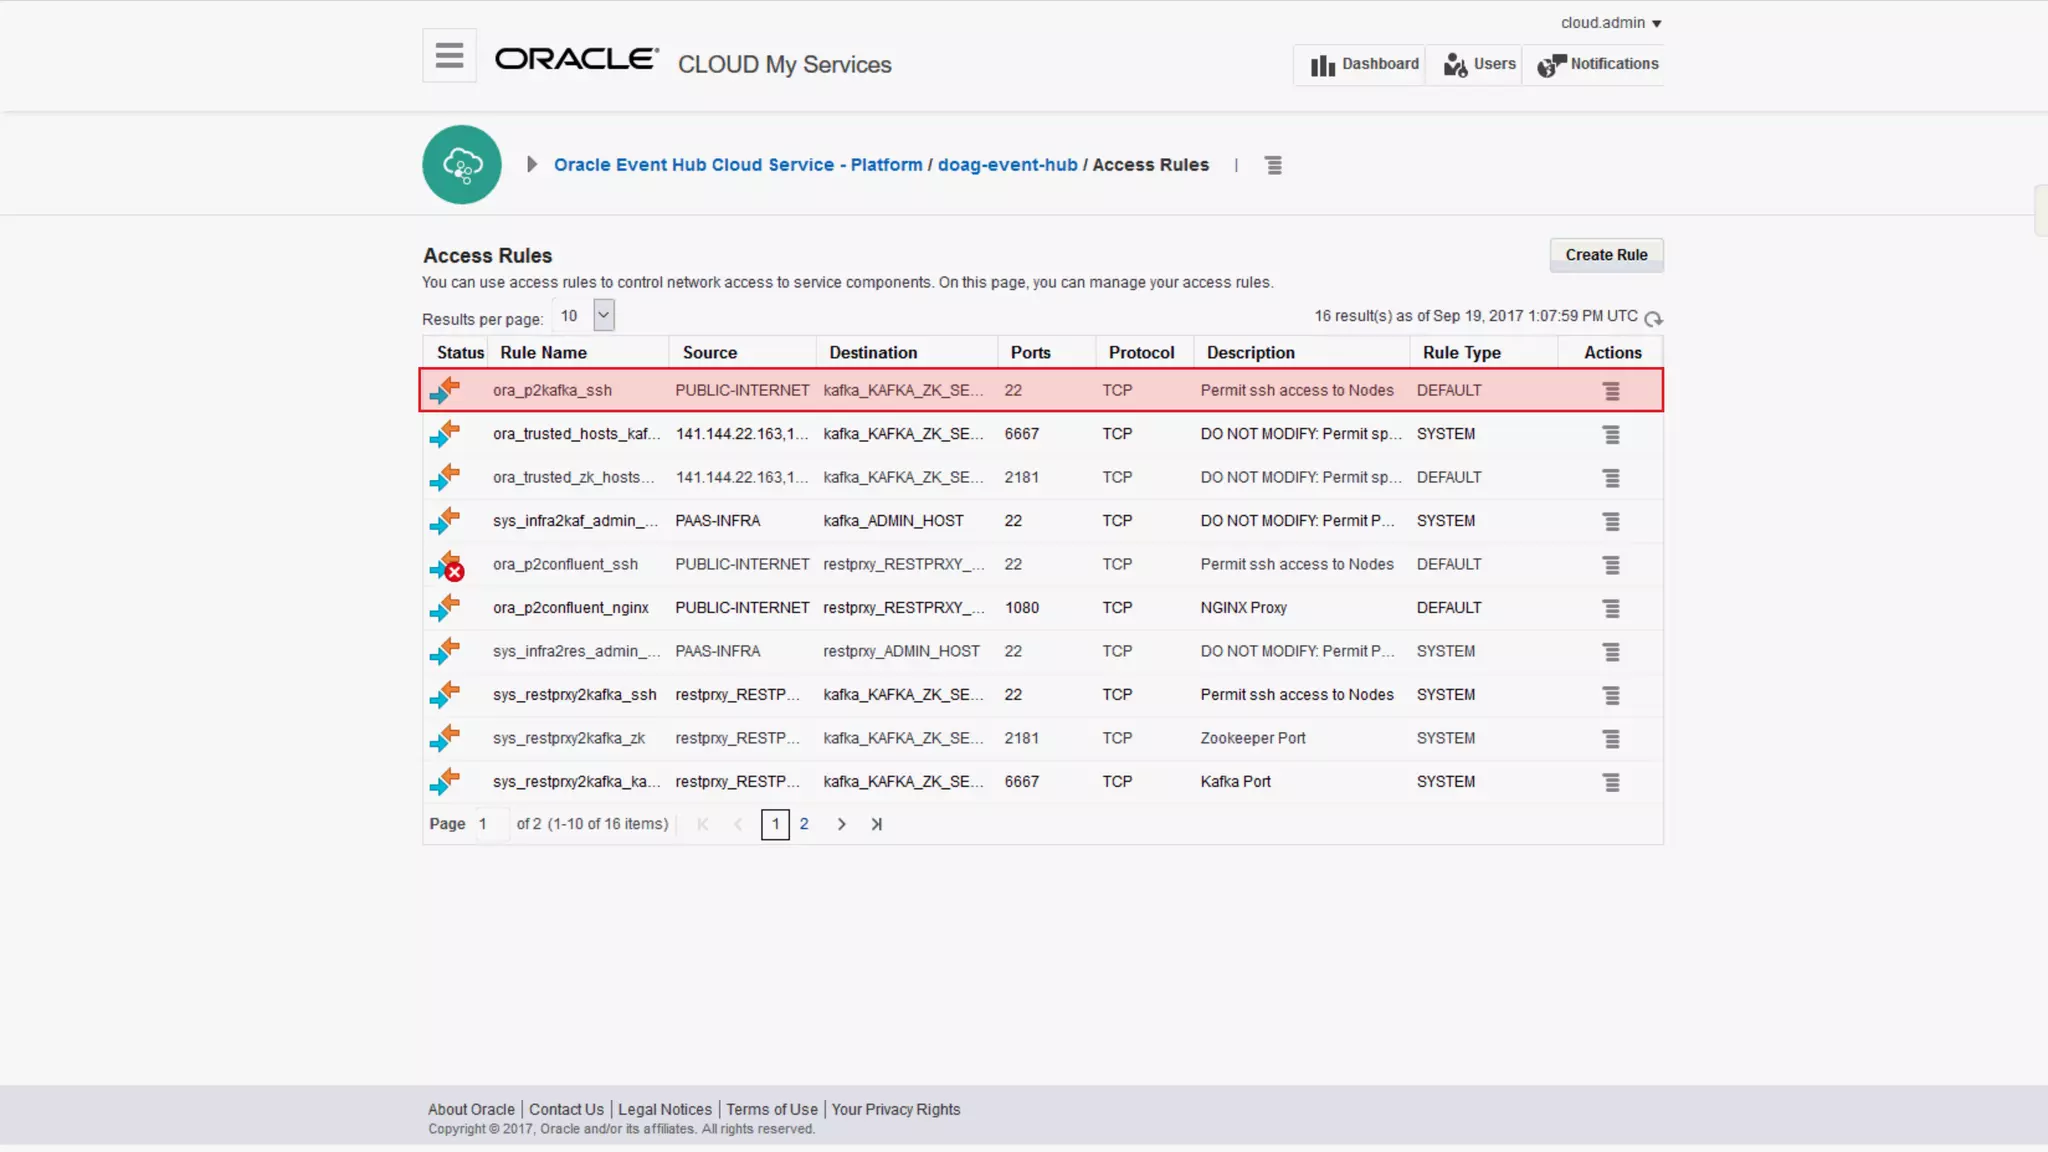Open the Dashboard
The image size is (2048, 1152).
(x=1364, y=64)
